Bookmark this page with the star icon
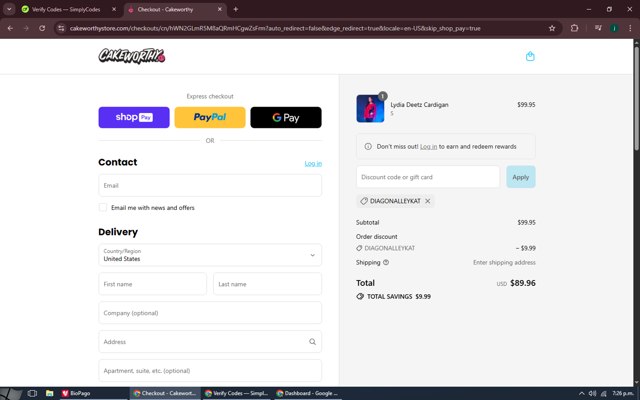Viewport: 640px width, 400px height. point(552,28)
